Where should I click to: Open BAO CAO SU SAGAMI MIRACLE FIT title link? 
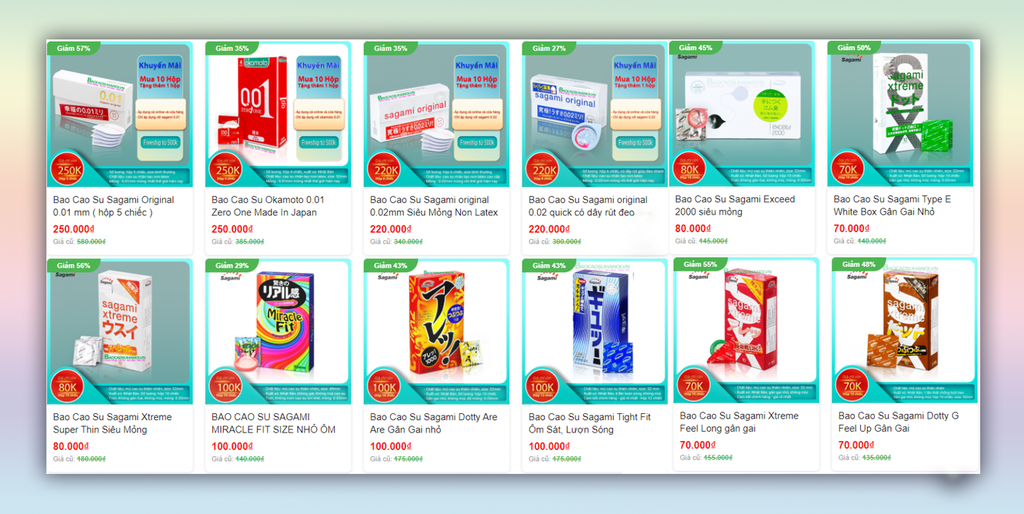point(274,423)
